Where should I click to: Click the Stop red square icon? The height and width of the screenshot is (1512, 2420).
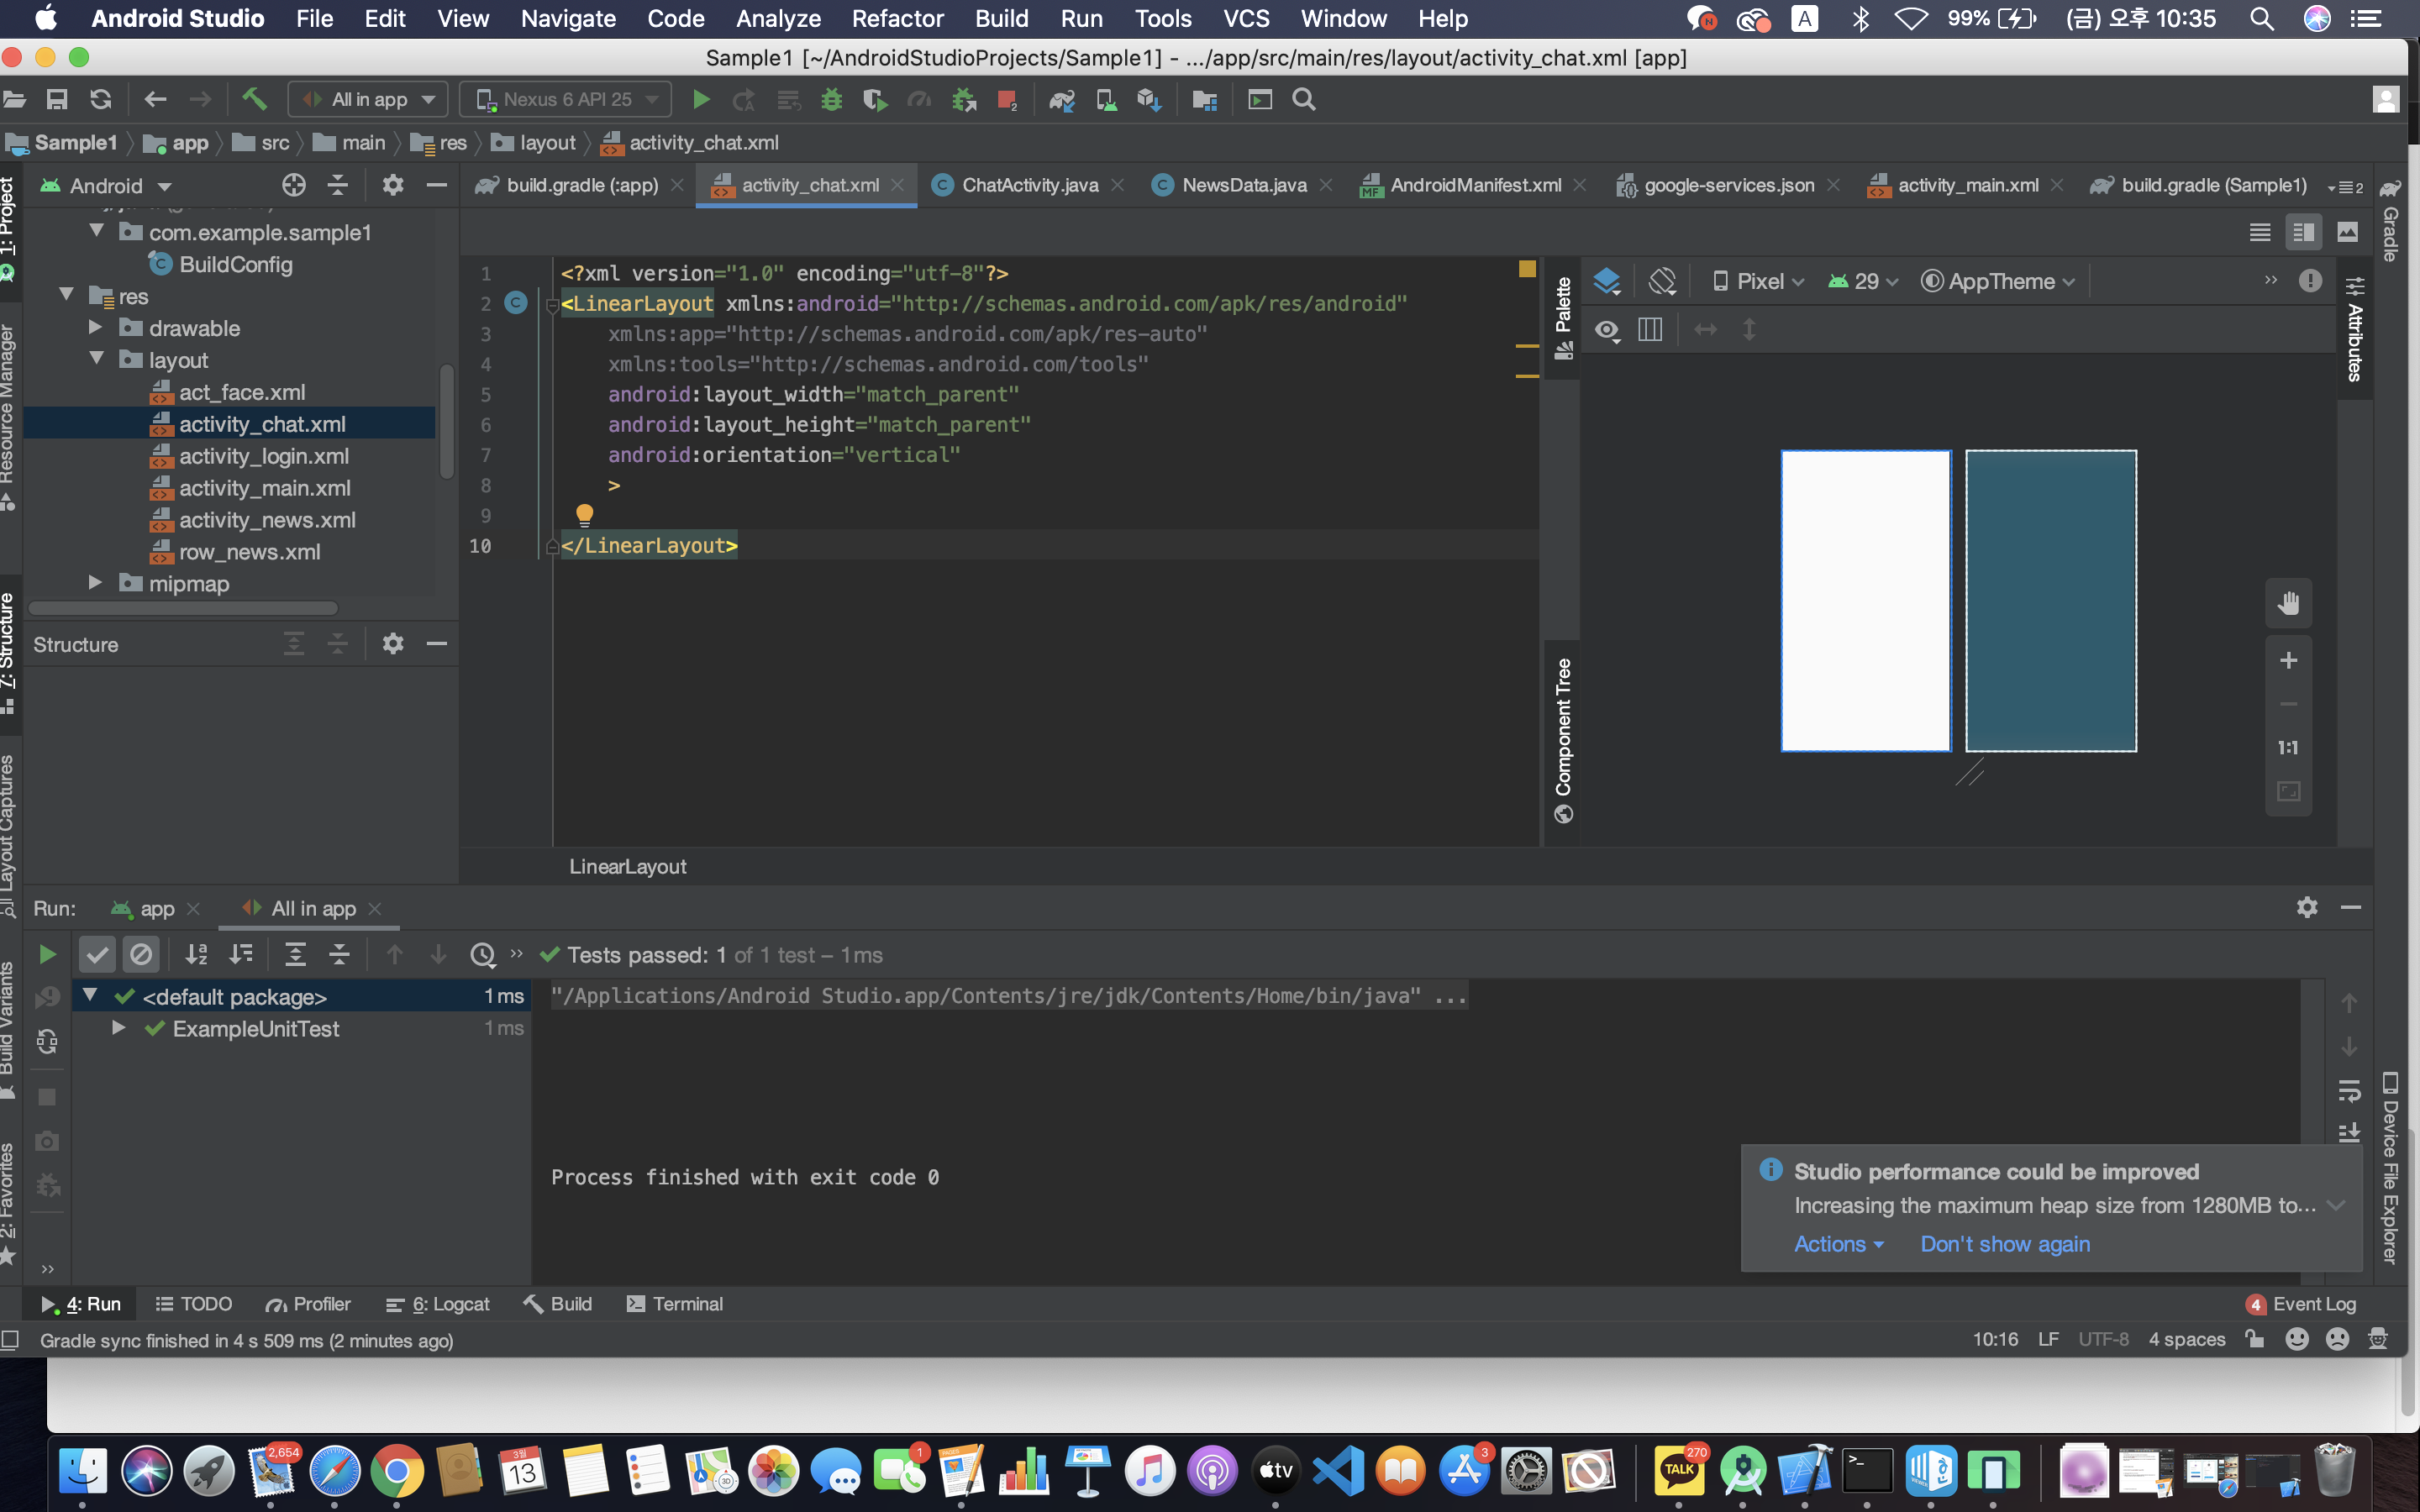point(1006,99)
